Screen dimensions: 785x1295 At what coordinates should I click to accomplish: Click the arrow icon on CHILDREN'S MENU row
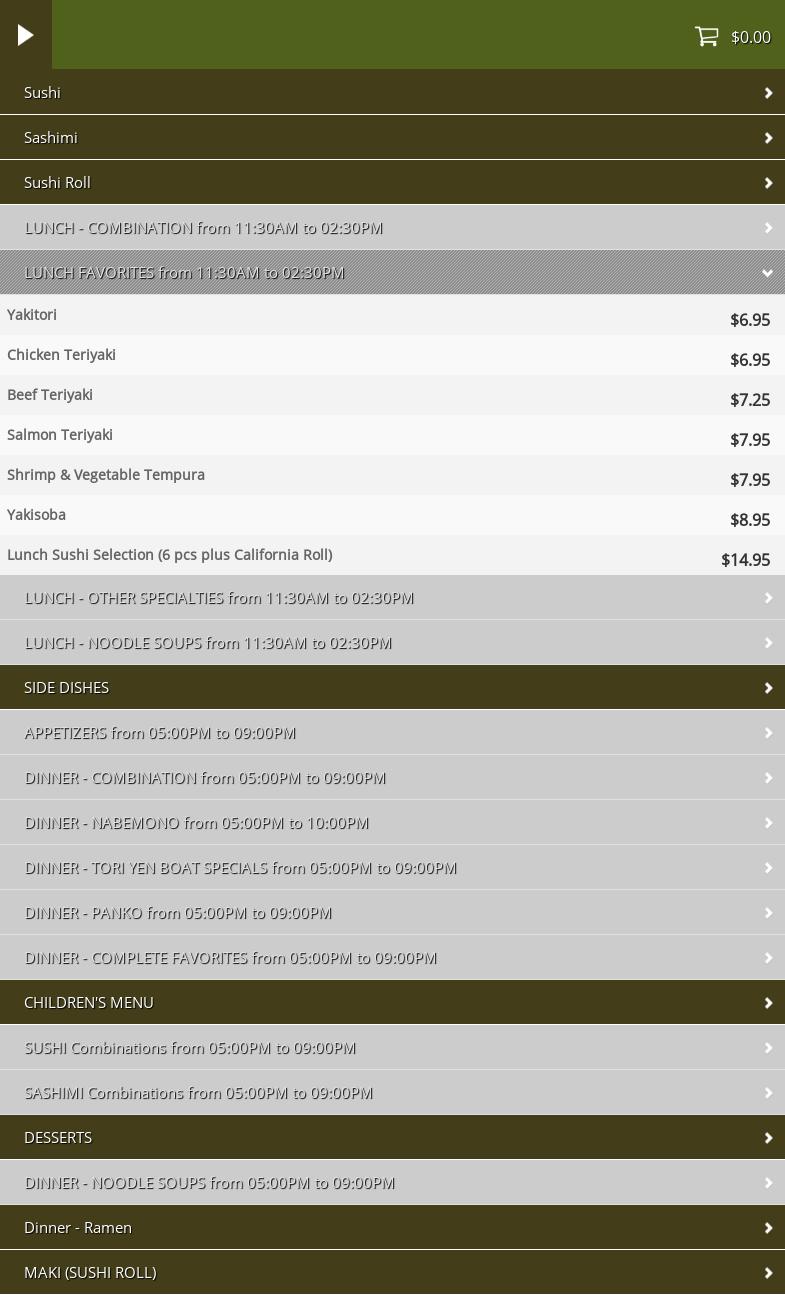(x=768, y=1003)
